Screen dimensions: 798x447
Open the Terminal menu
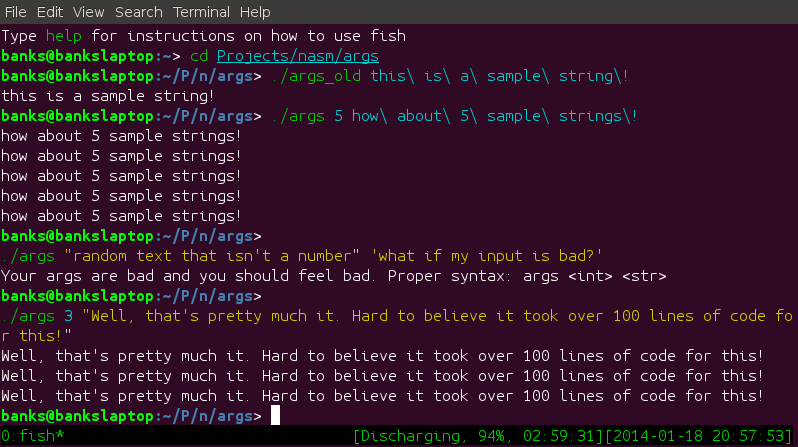point(201,12)
